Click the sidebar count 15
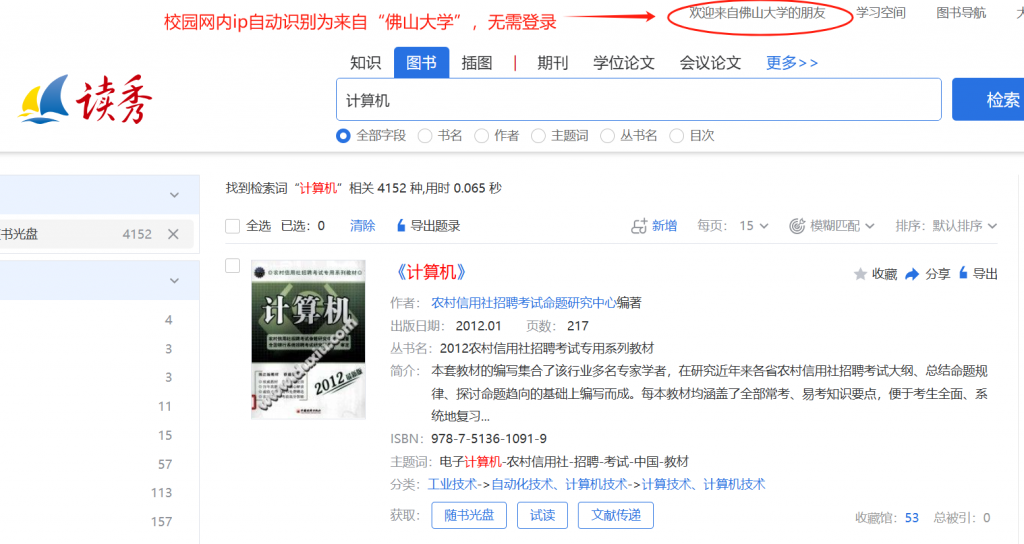This screenshot has width=1024, height=544. [165, 436]
